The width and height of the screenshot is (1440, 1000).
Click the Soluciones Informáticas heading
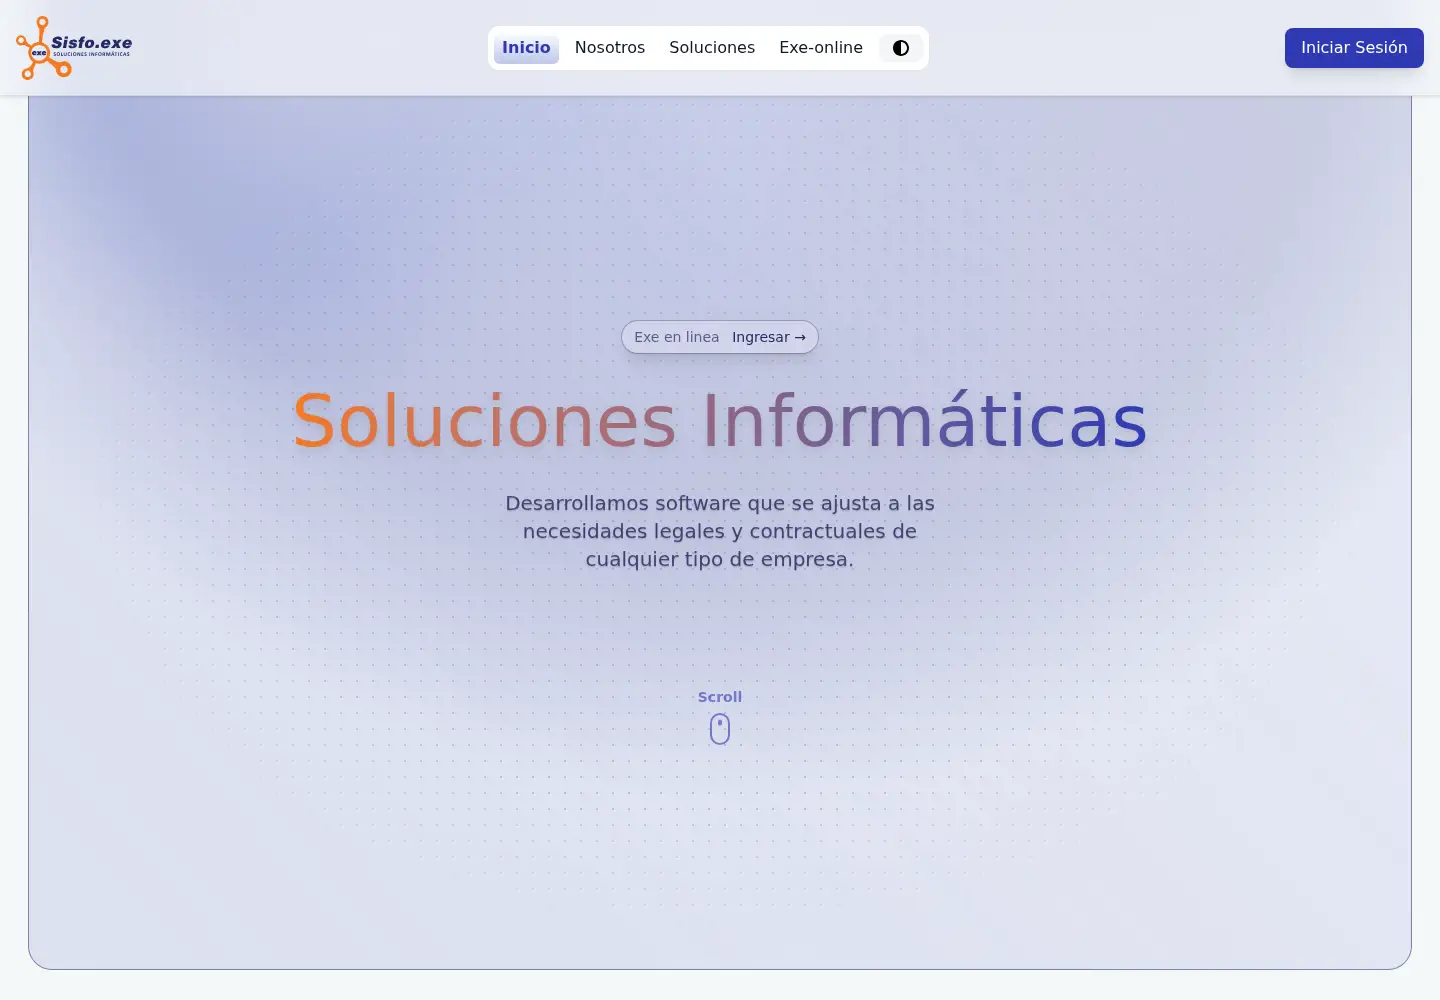tap(720, 421)
